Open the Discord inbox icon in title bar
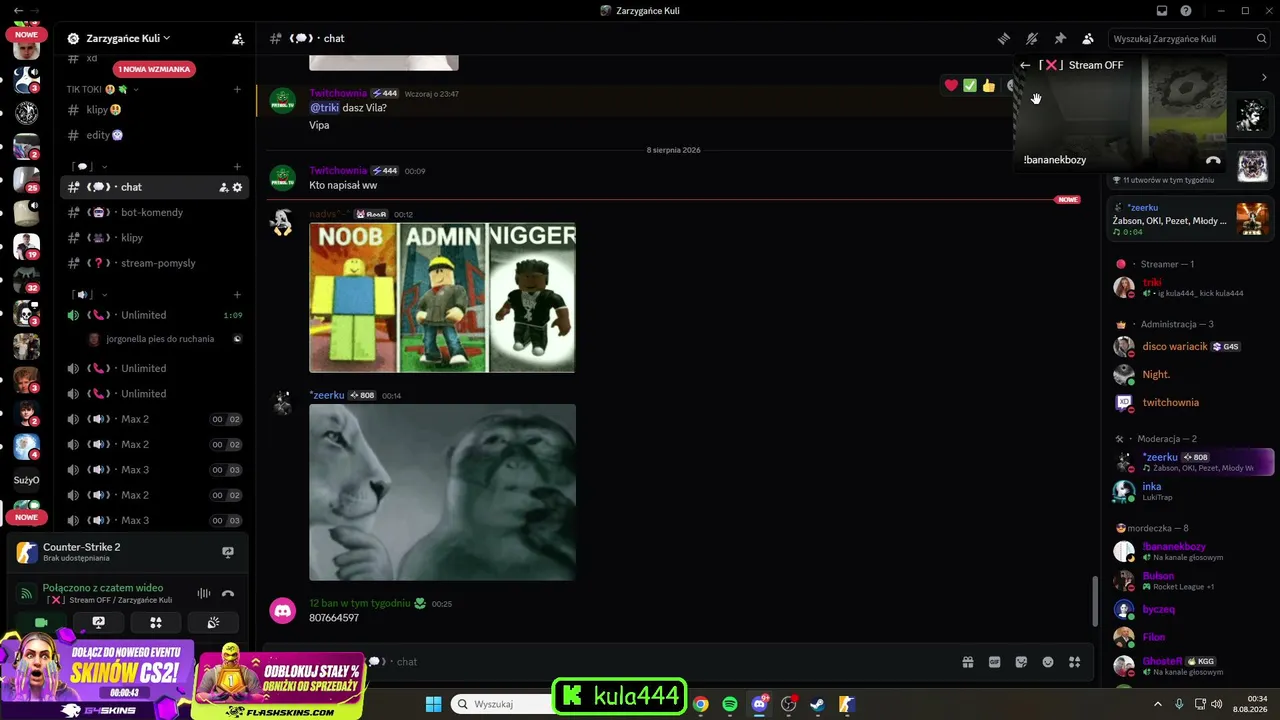Screen dimensions: 1280x720 (x=1162, y=10)
